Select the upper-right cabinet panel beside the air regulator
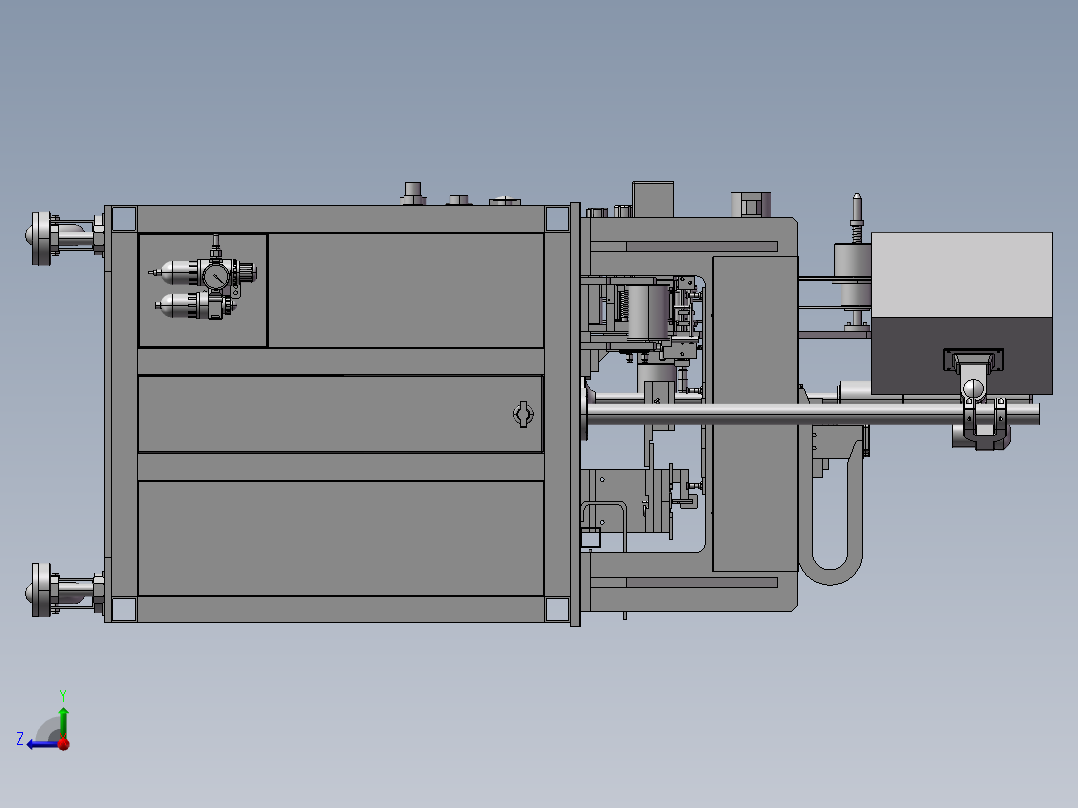 (x=406, y=290)
